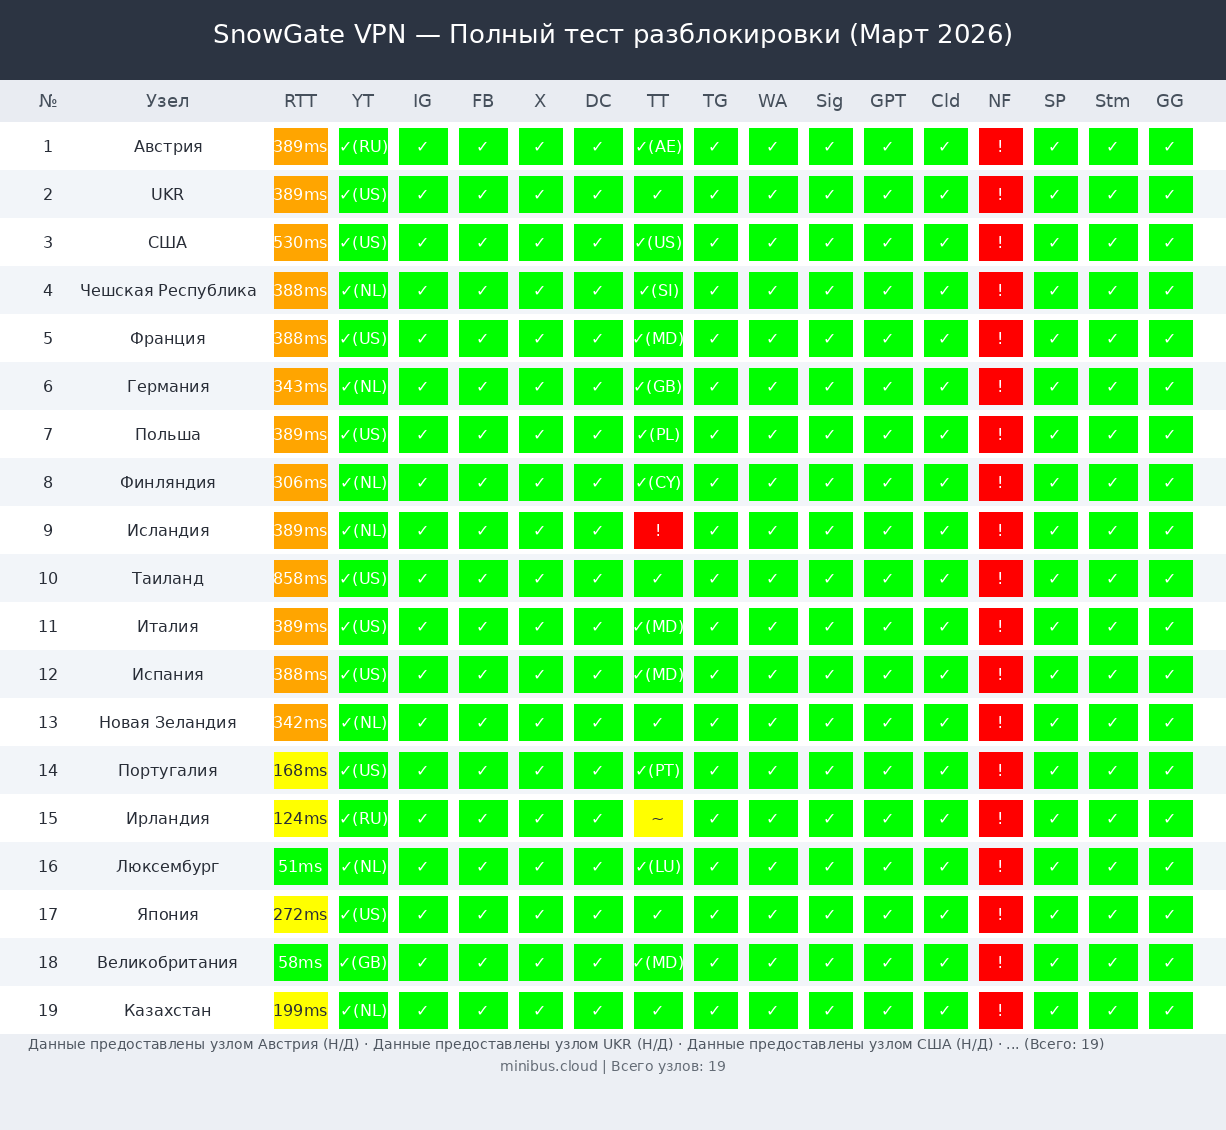Click the yellow tilde TT cell for Ирландия

click(x=658, y=819)
